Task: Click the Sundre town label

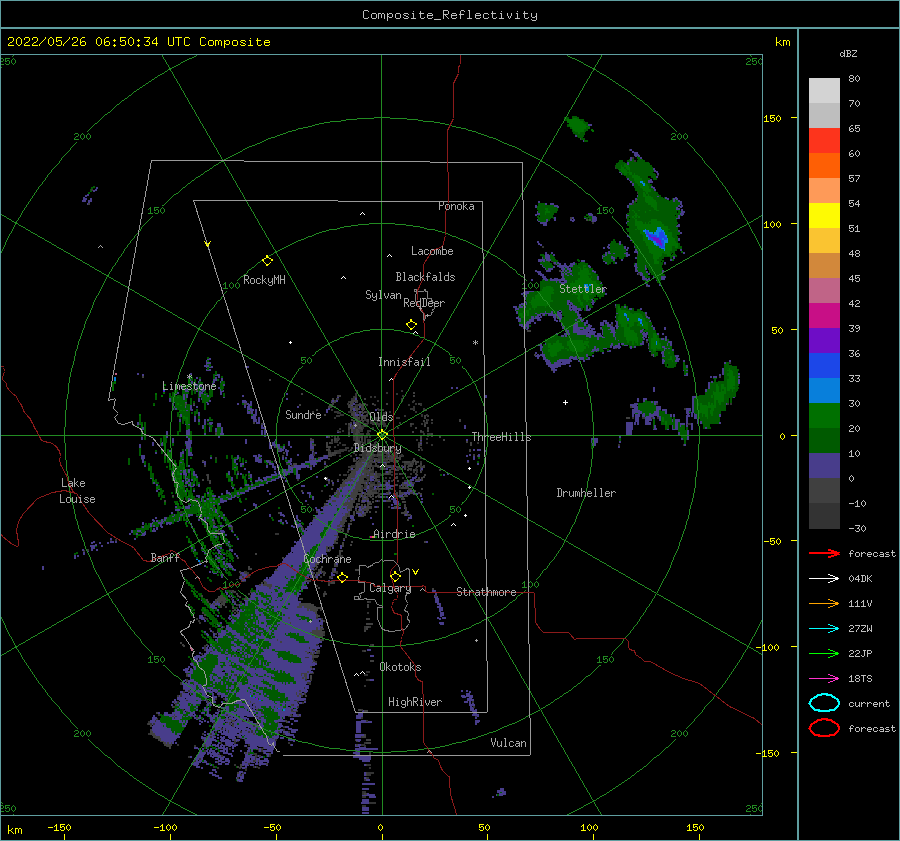Action: [x=303, y=414]
